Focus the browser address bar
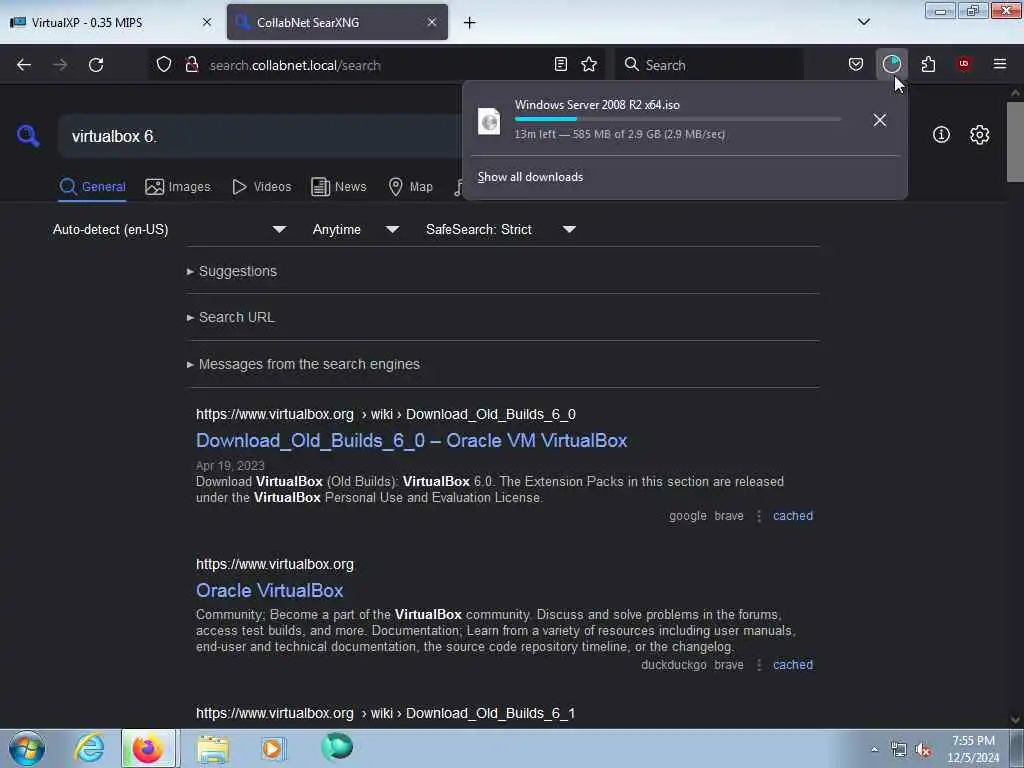 [379, 65]
